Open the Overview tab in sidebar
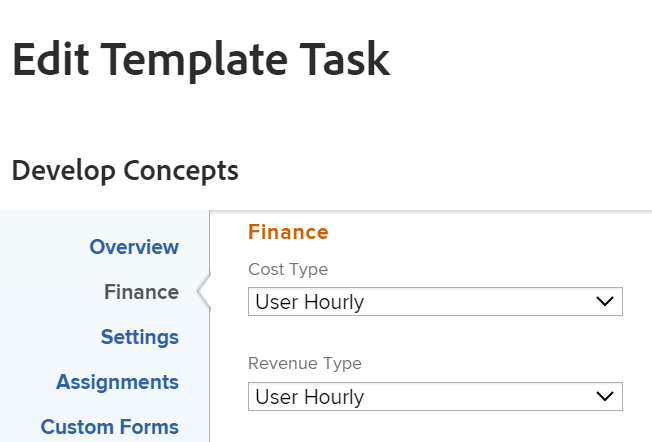Viewport: 652px width, 442px height. coord(134,247)
